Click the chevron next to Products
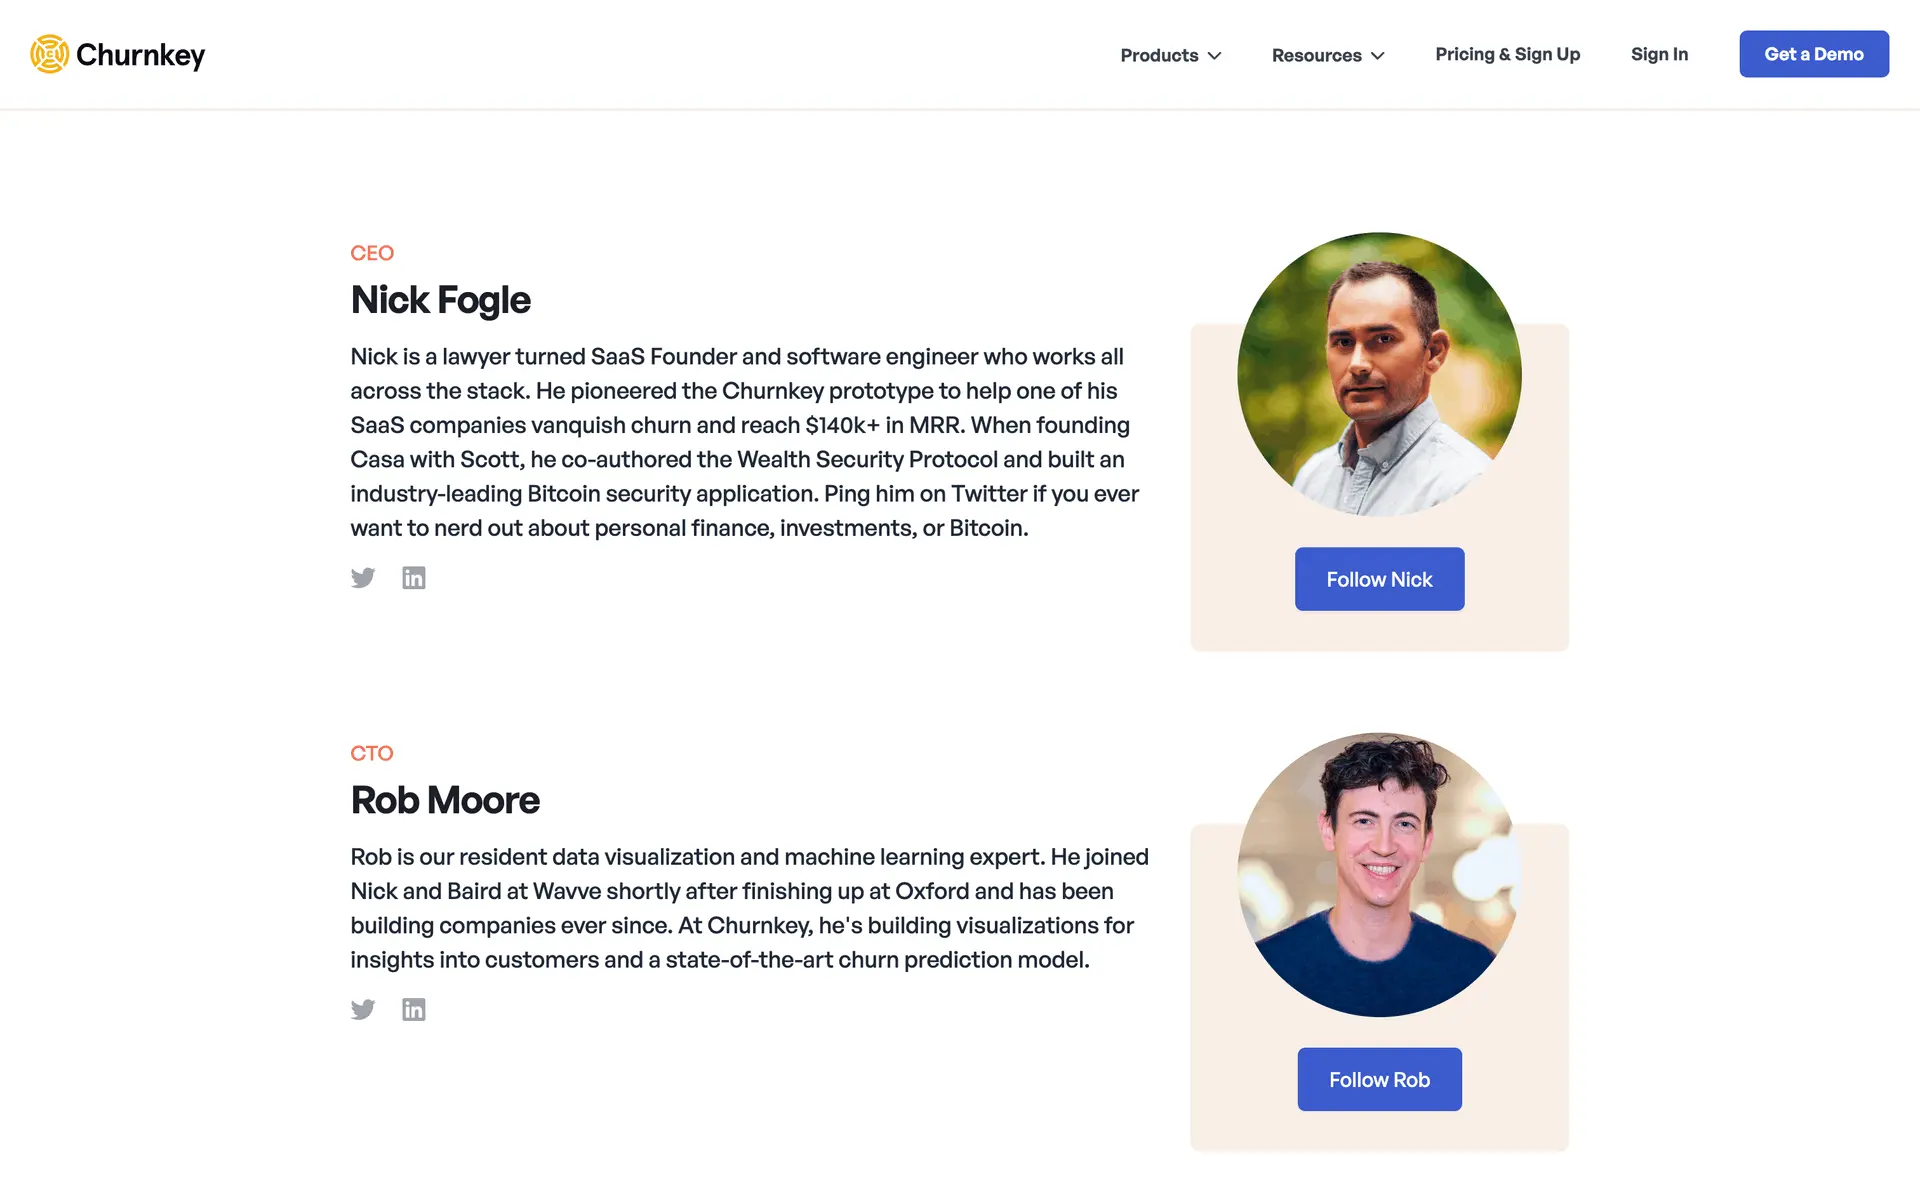Viewport: 1920px width, 1200px height. pos(1215,56)
